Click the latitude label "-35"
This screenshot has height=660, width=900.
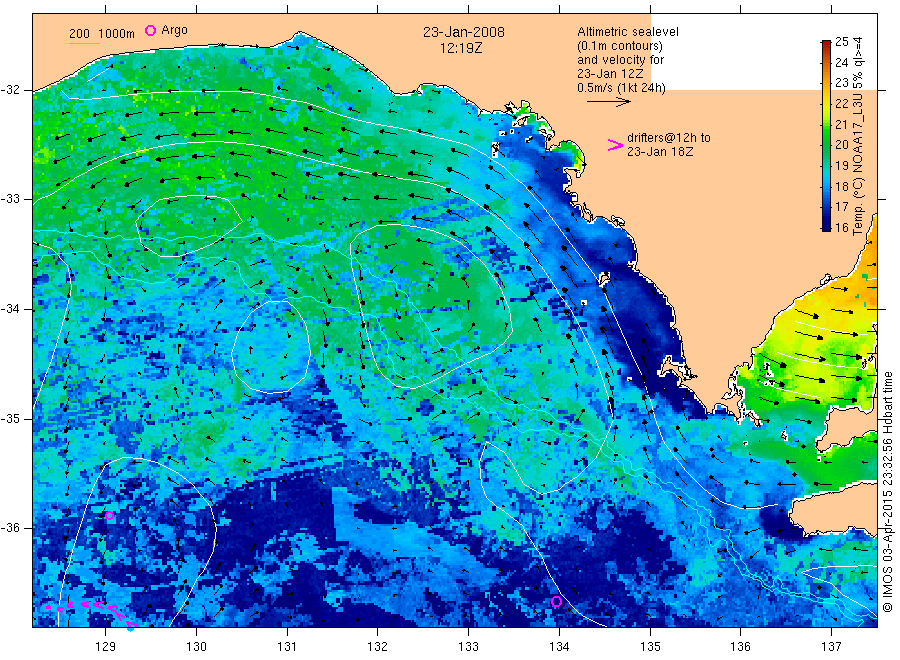click(x=10, y=418)
